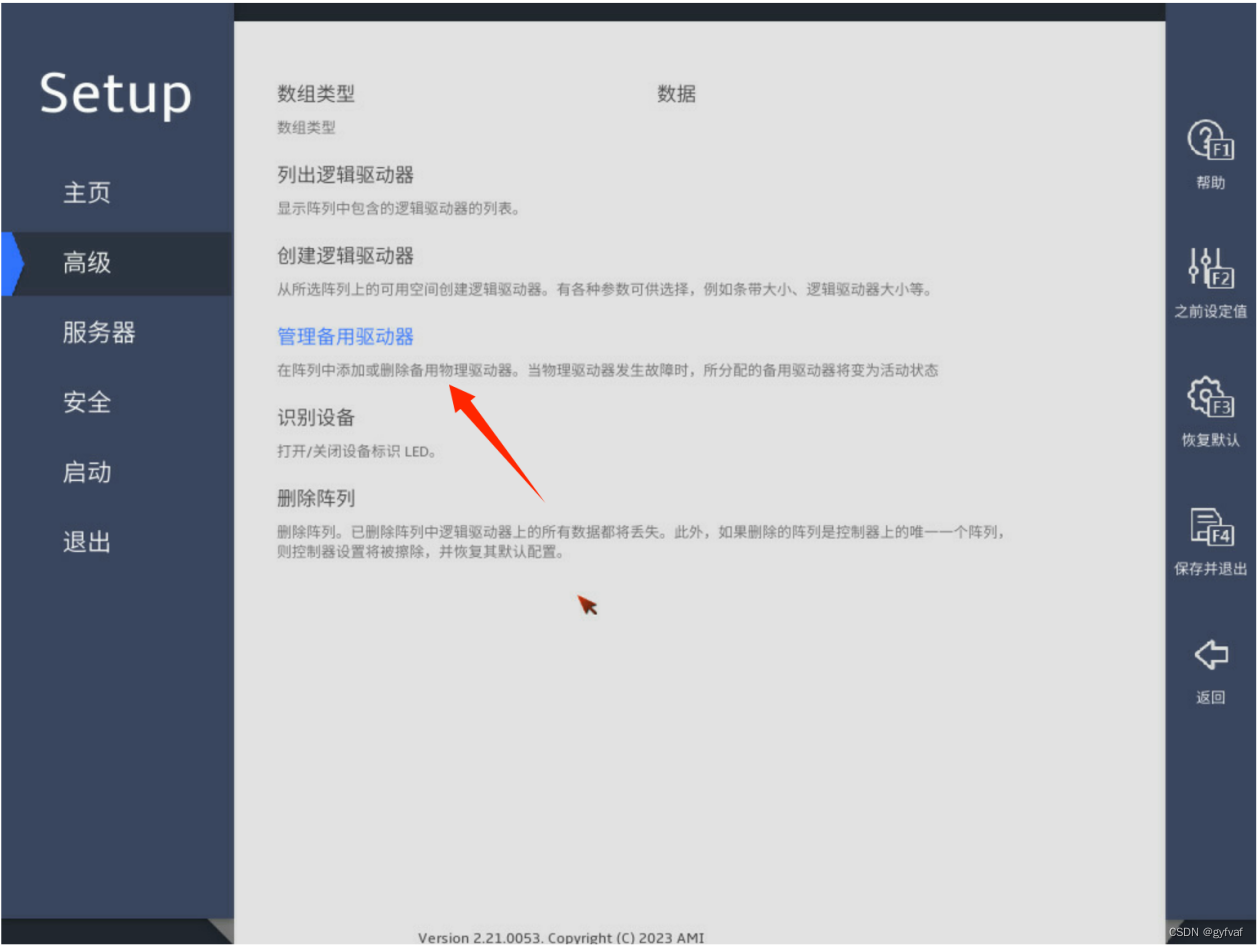
Task: Open 列出逻辑驱动器 option
Action: tap(345, 176)
